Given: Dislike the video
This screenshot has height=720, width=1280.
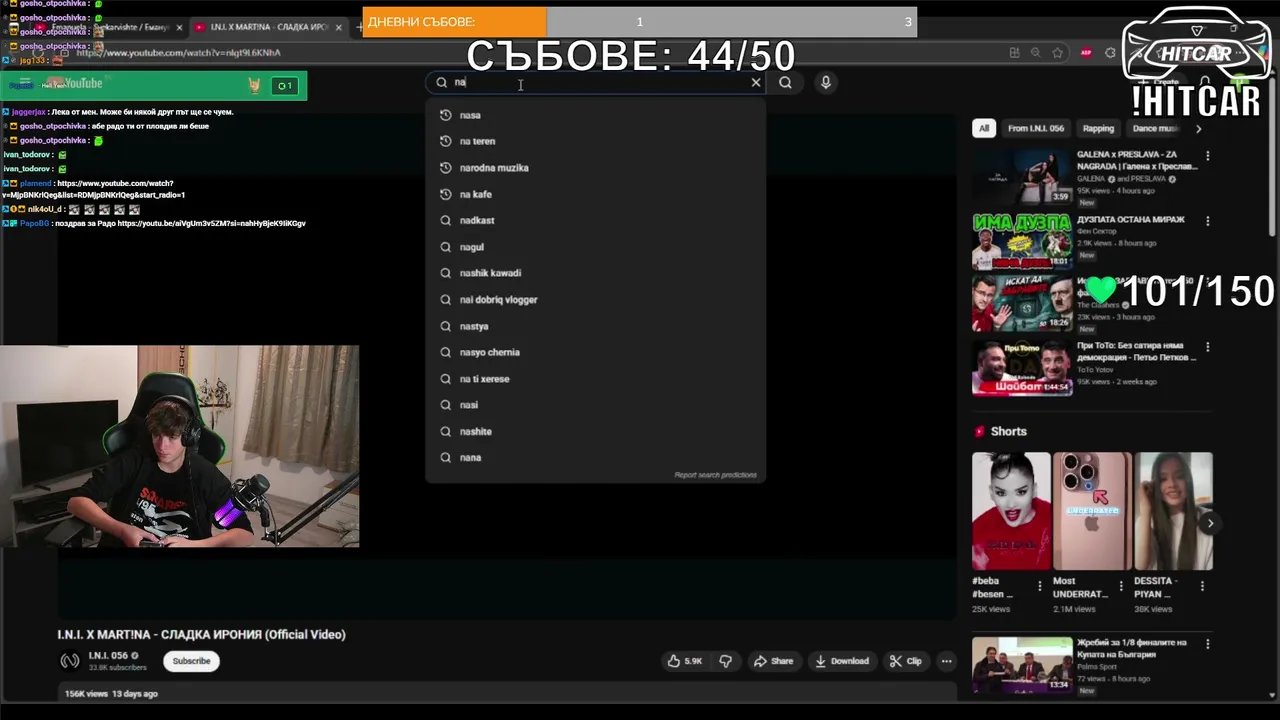Looking at the screenshot, I should coord(726,661).
